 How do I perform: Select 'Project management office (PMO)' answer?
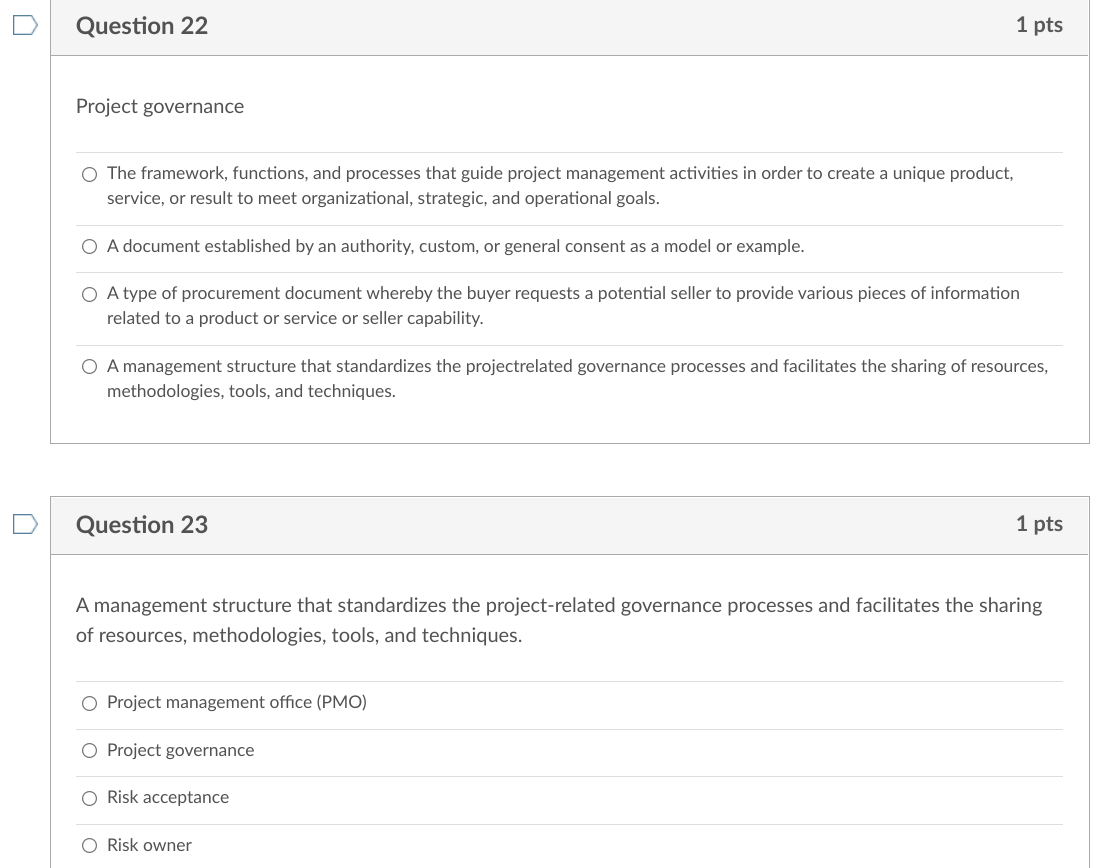[89, 703]
